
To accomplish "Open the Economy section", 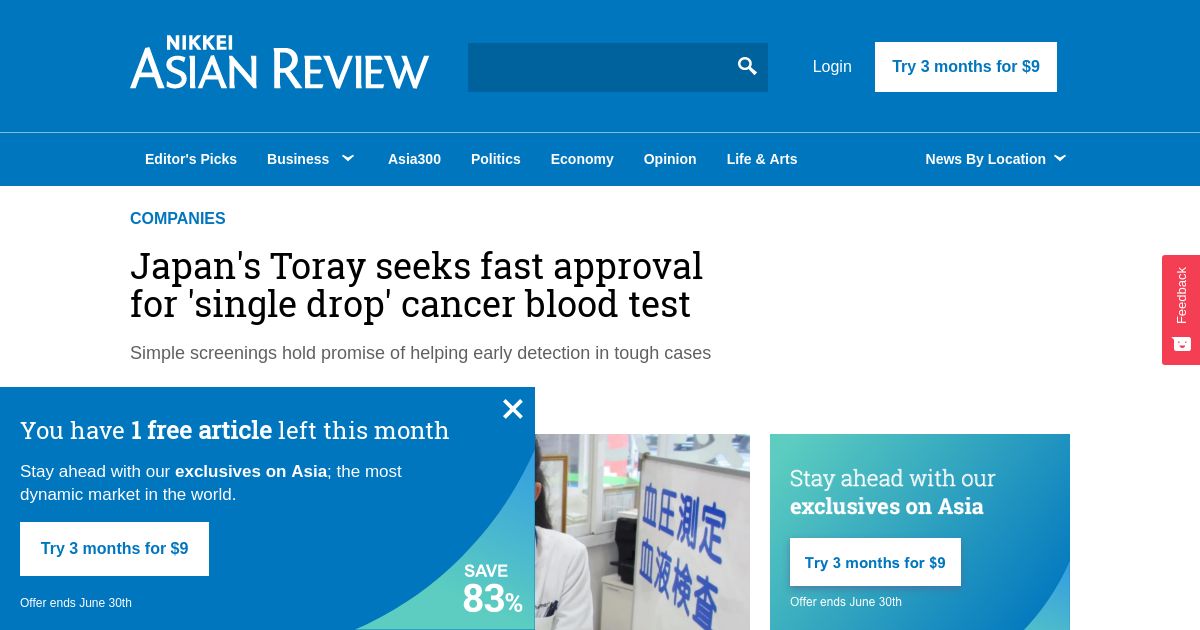I will (582, 159).
